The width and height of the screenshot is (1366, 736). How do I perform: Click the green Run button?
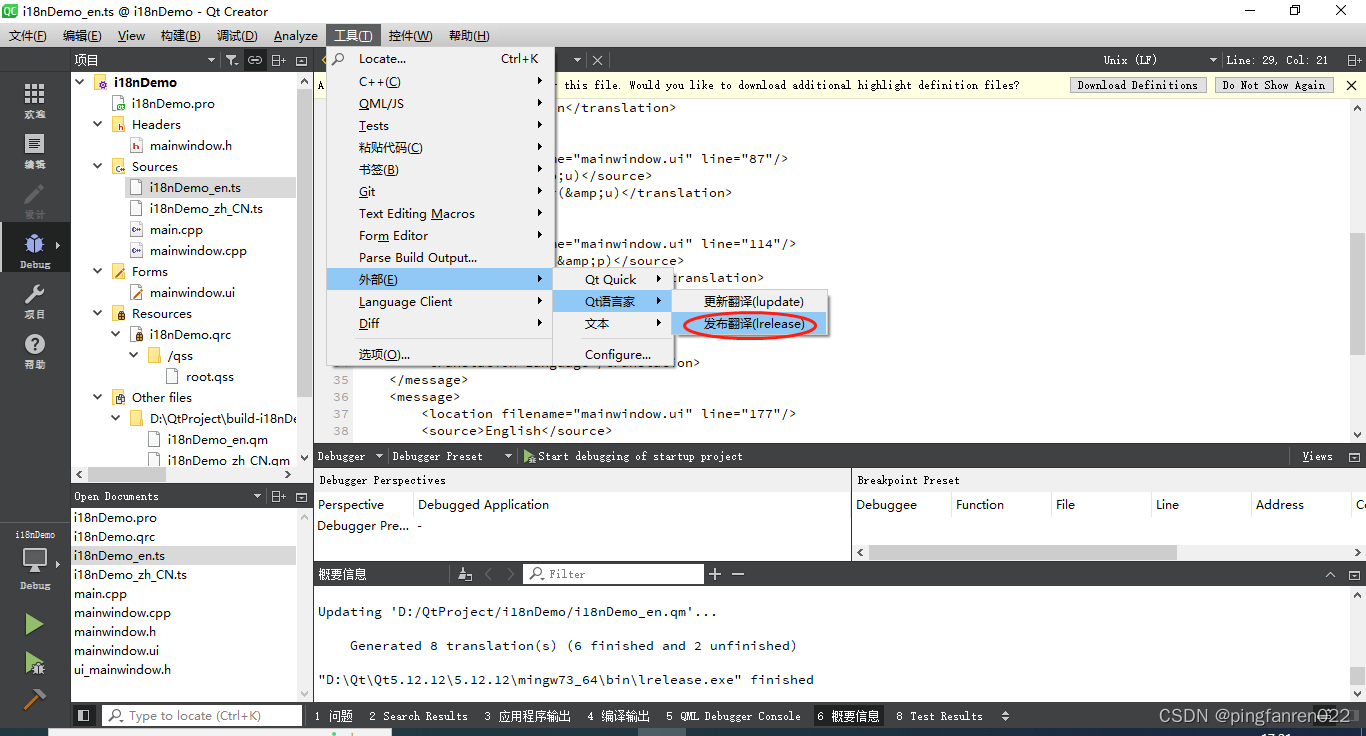[33, 623]
